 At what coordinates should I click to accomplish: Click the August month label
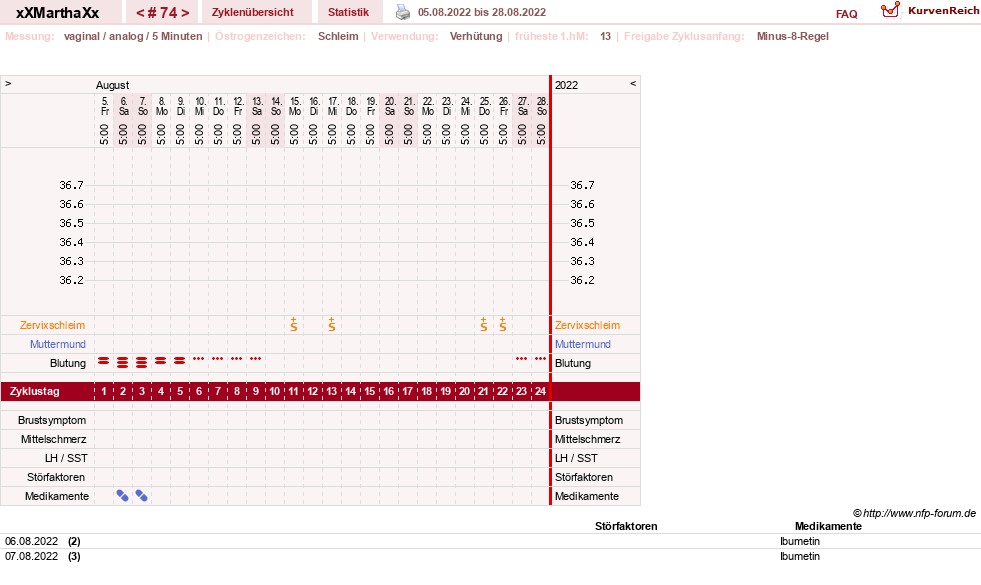[113, 85]
